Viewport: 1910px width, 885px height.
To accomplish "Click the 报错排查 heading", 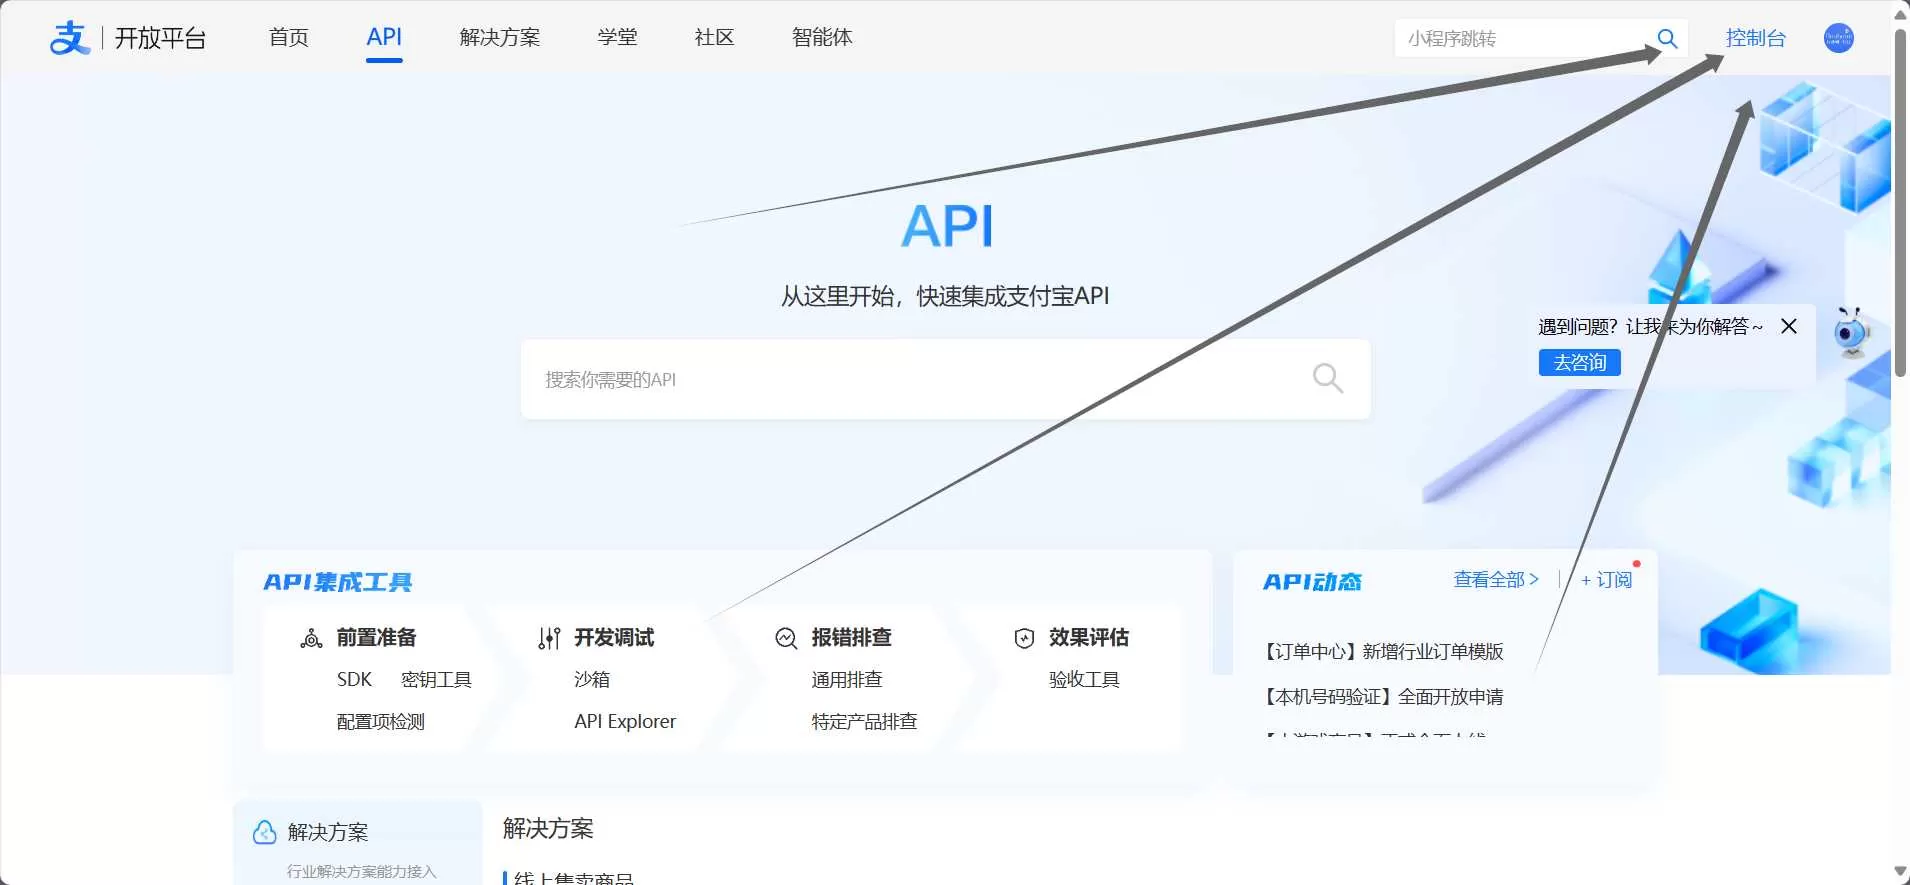I will click(851, 637).
